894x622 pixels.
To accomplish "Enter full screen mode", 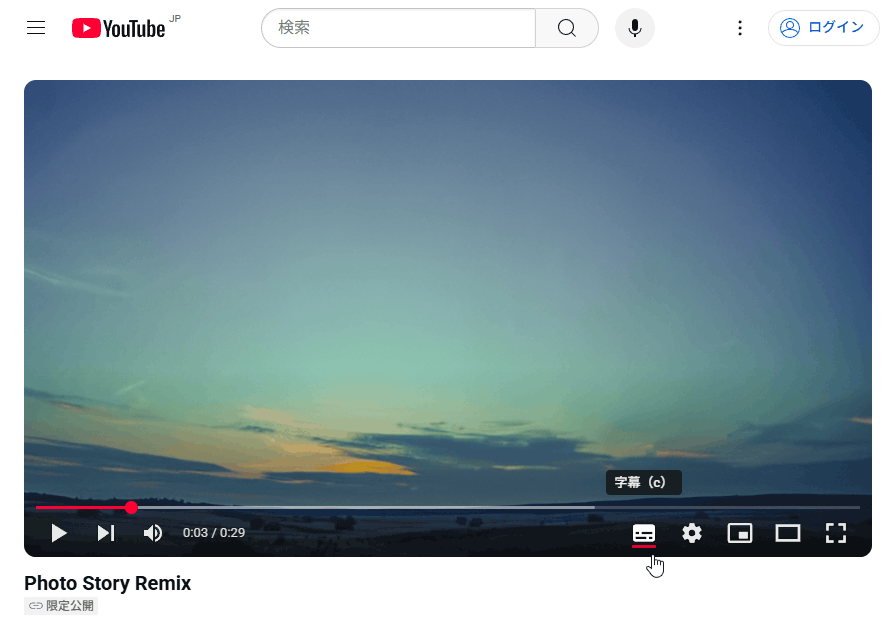I will (835, 534).
